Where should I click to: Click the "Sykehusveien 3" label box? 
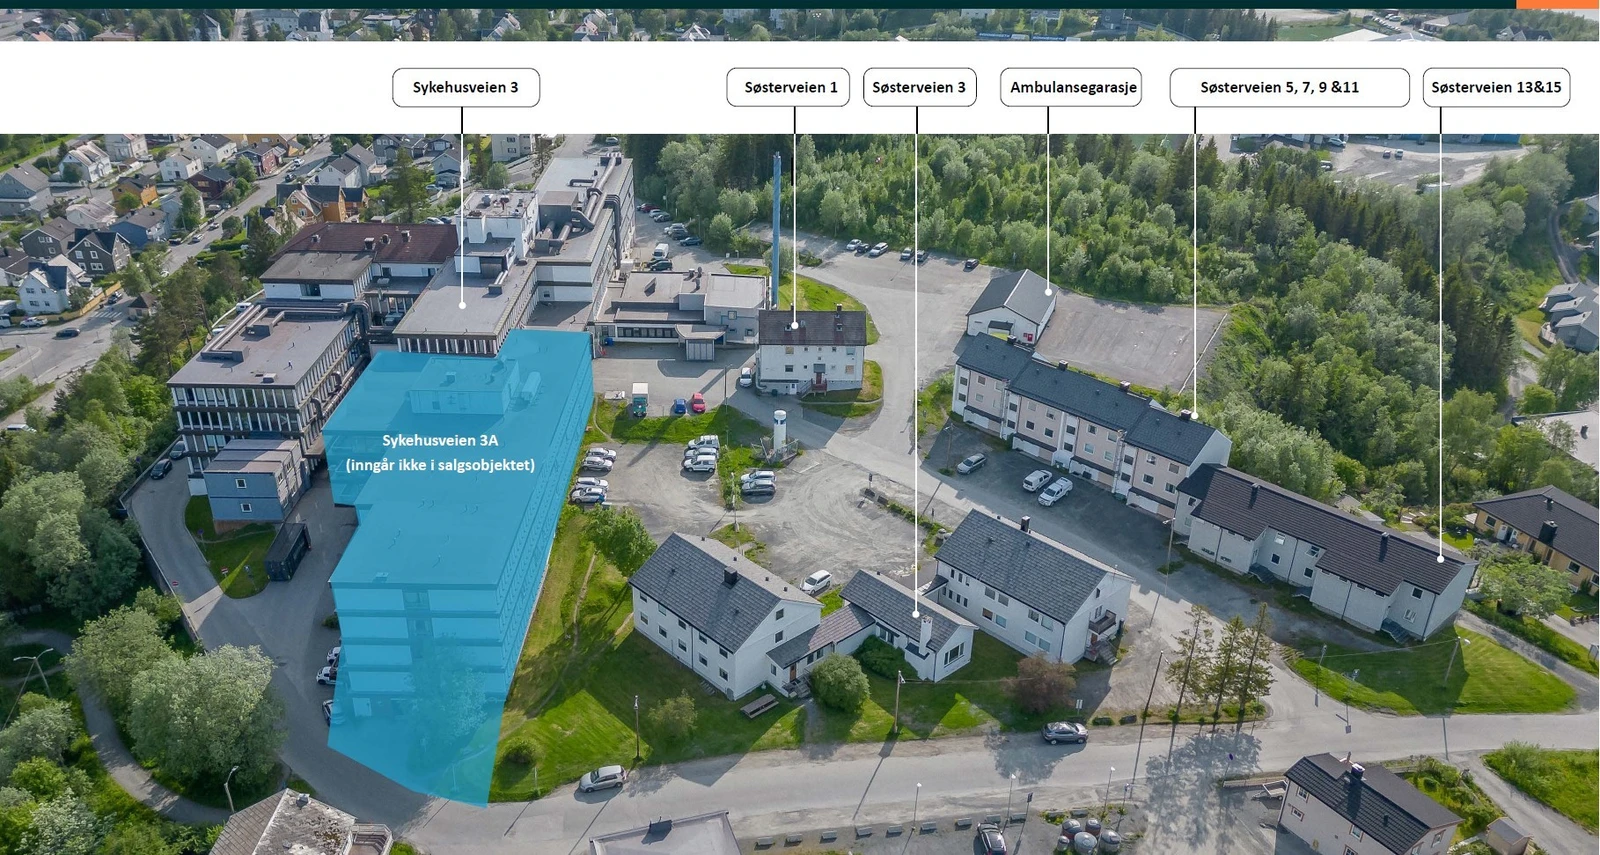click(x=466, y=88)
